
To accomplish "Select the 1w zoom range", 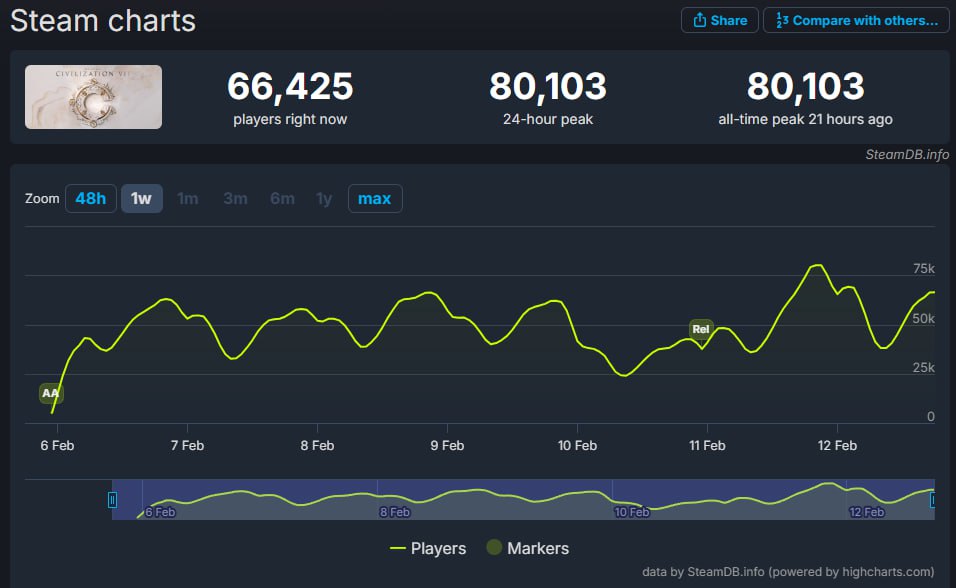I will [x=141, y=198].
